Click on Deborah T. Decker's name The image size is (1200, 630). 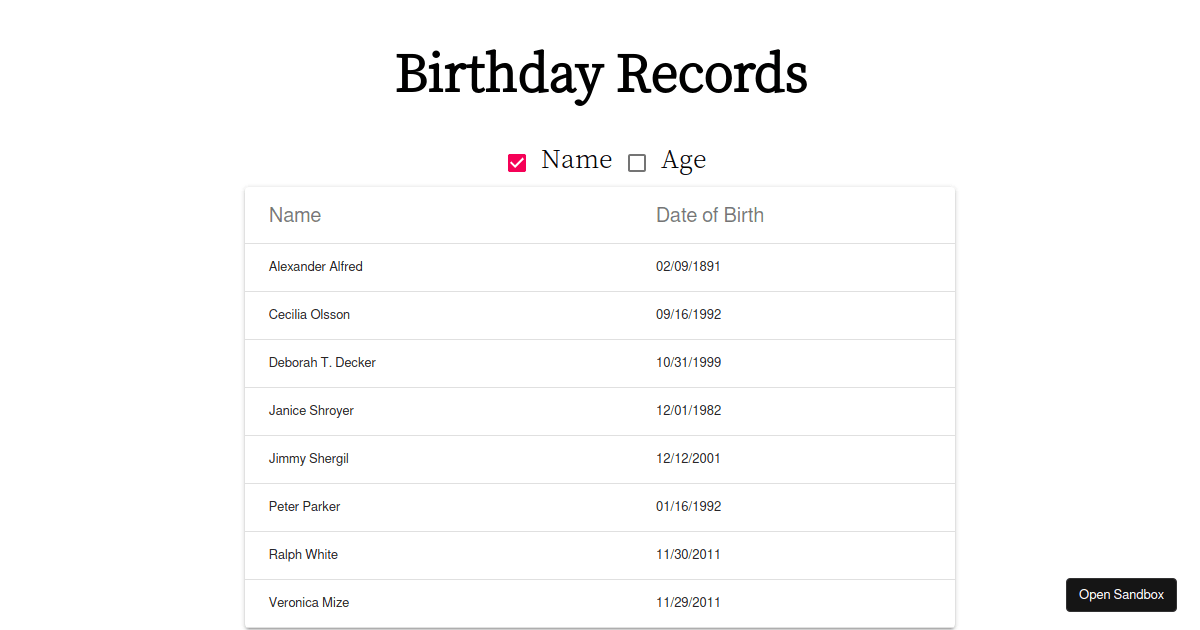coord(322,362)
